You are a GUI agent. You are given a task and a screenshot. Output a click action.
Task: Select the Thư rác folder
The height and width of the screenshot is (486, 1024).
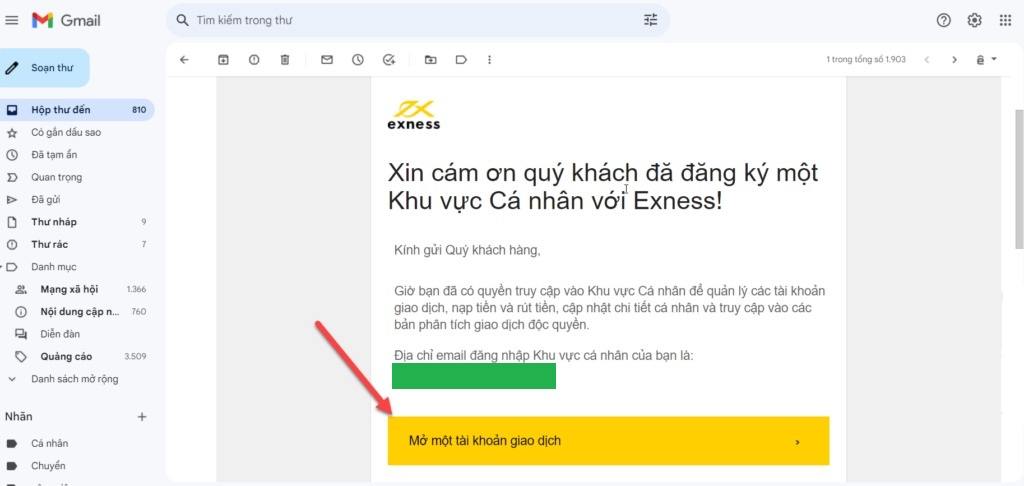tap(48, 244)
